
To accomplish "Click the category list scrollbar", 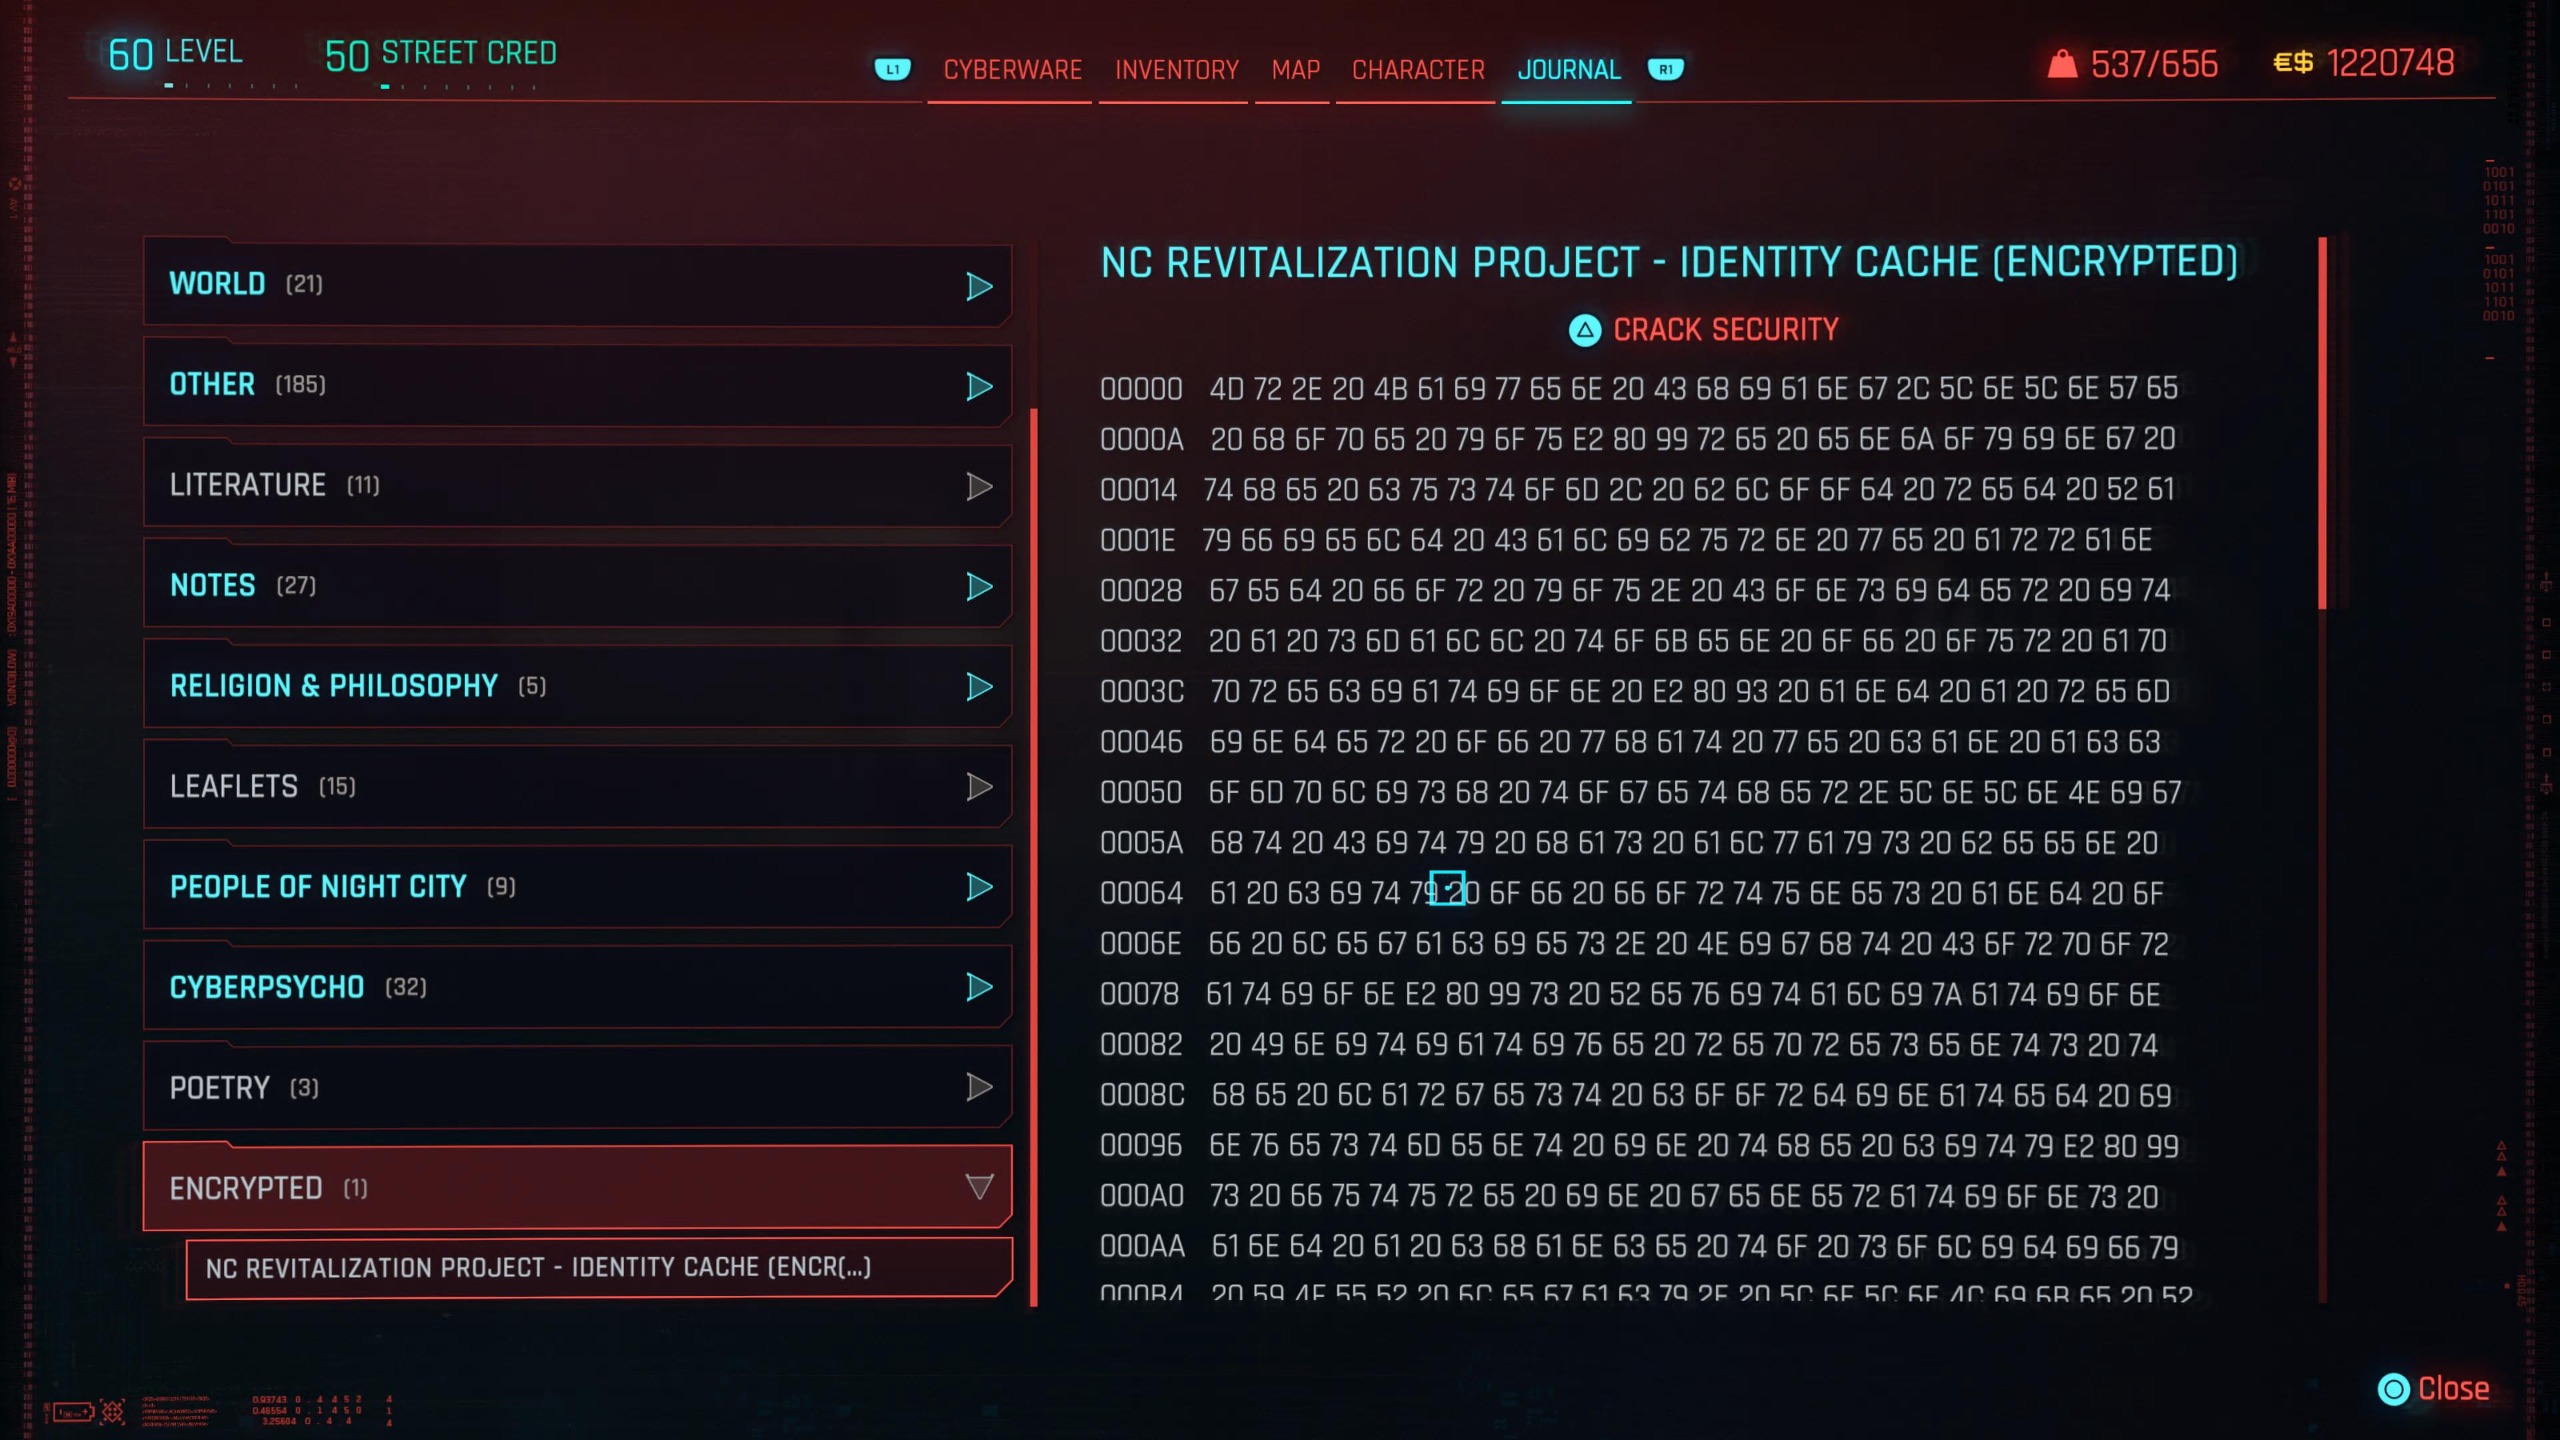I will pyautogui.click(x=1033, y=856).
